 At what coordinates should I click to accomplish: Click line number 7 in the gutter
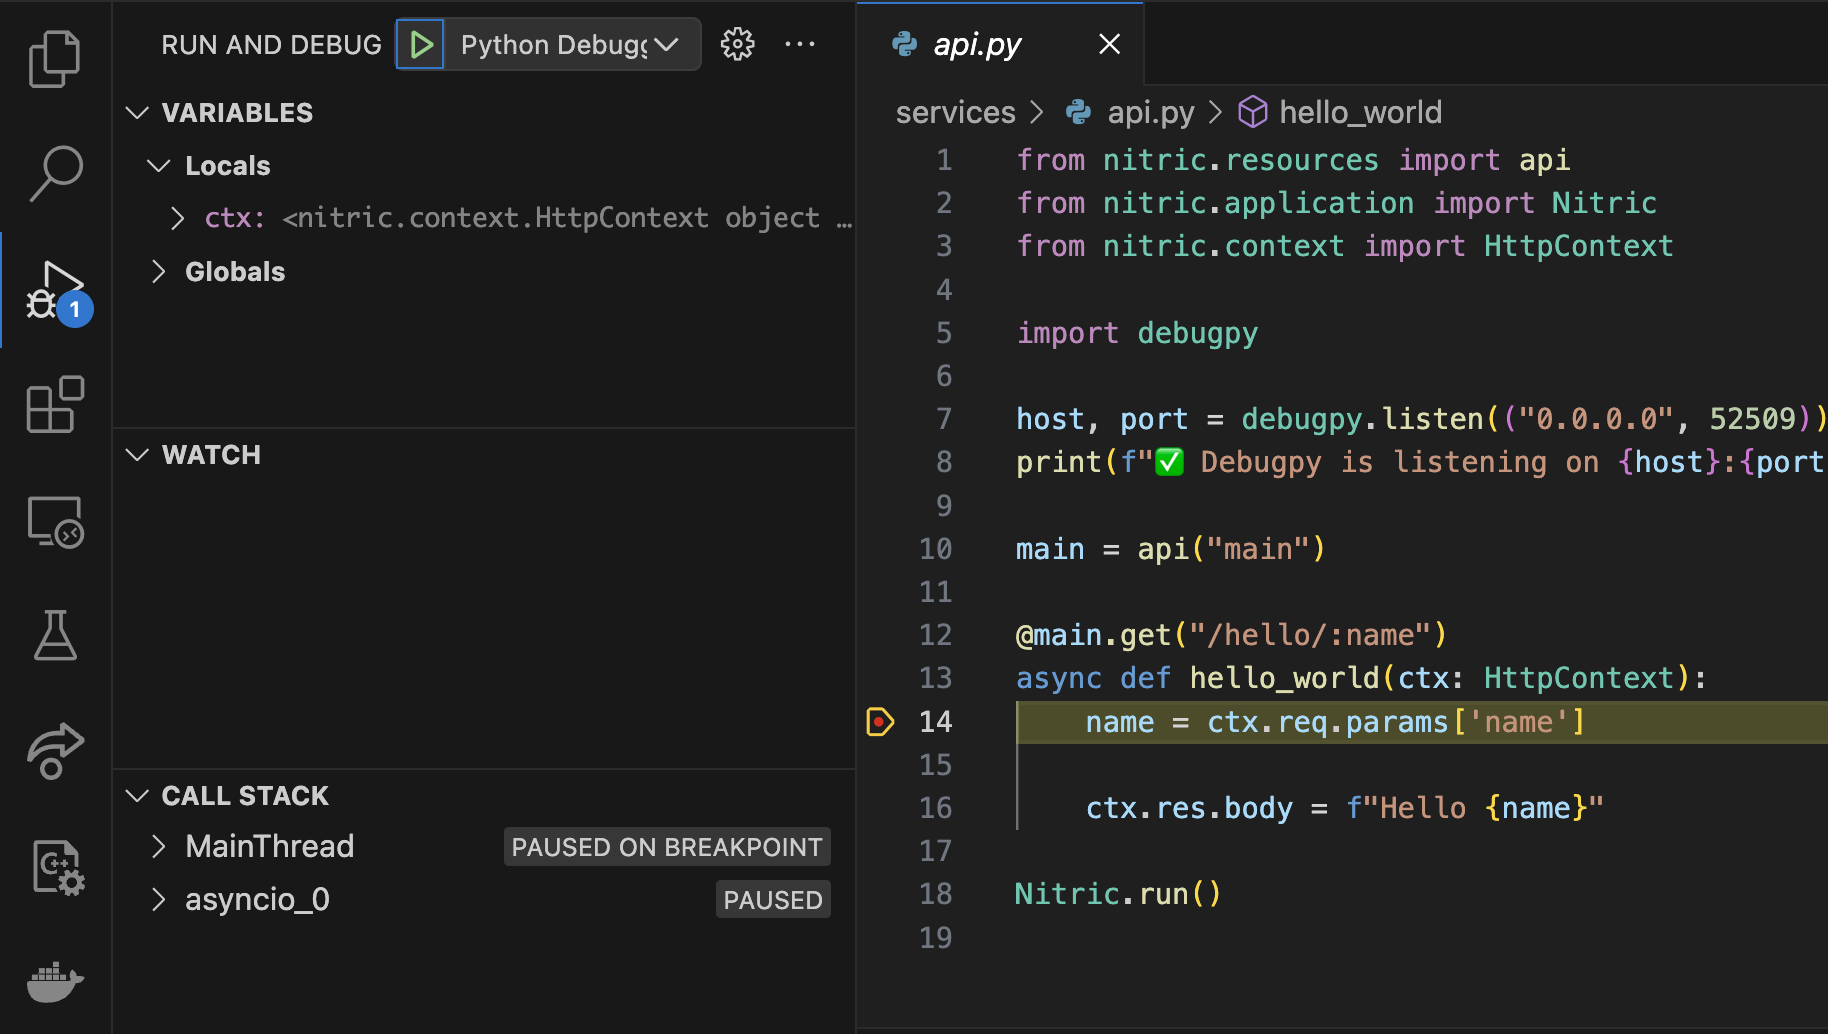click(x=943, y=419)
